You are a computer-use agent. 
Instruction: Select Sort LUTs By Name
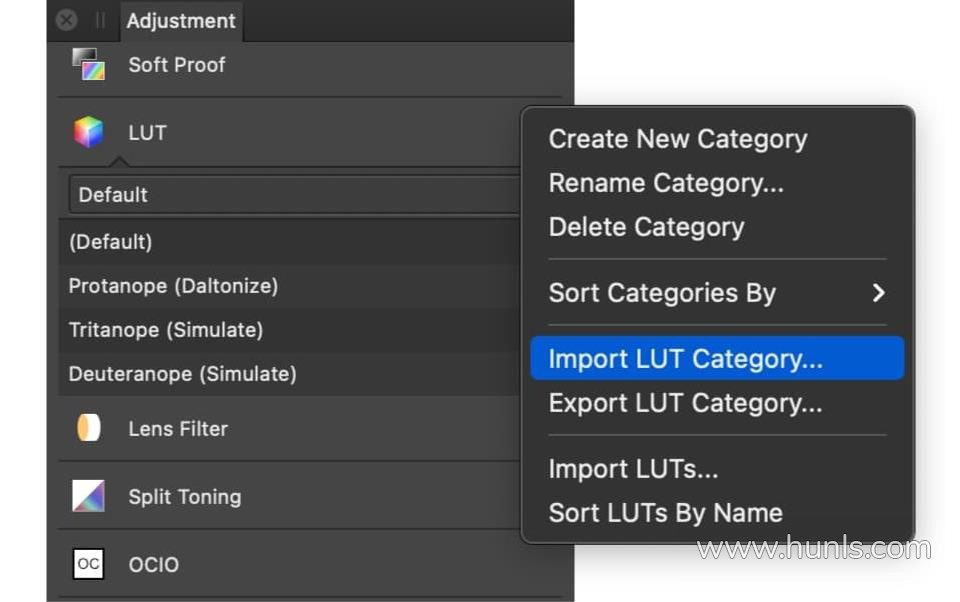(665, 513)
